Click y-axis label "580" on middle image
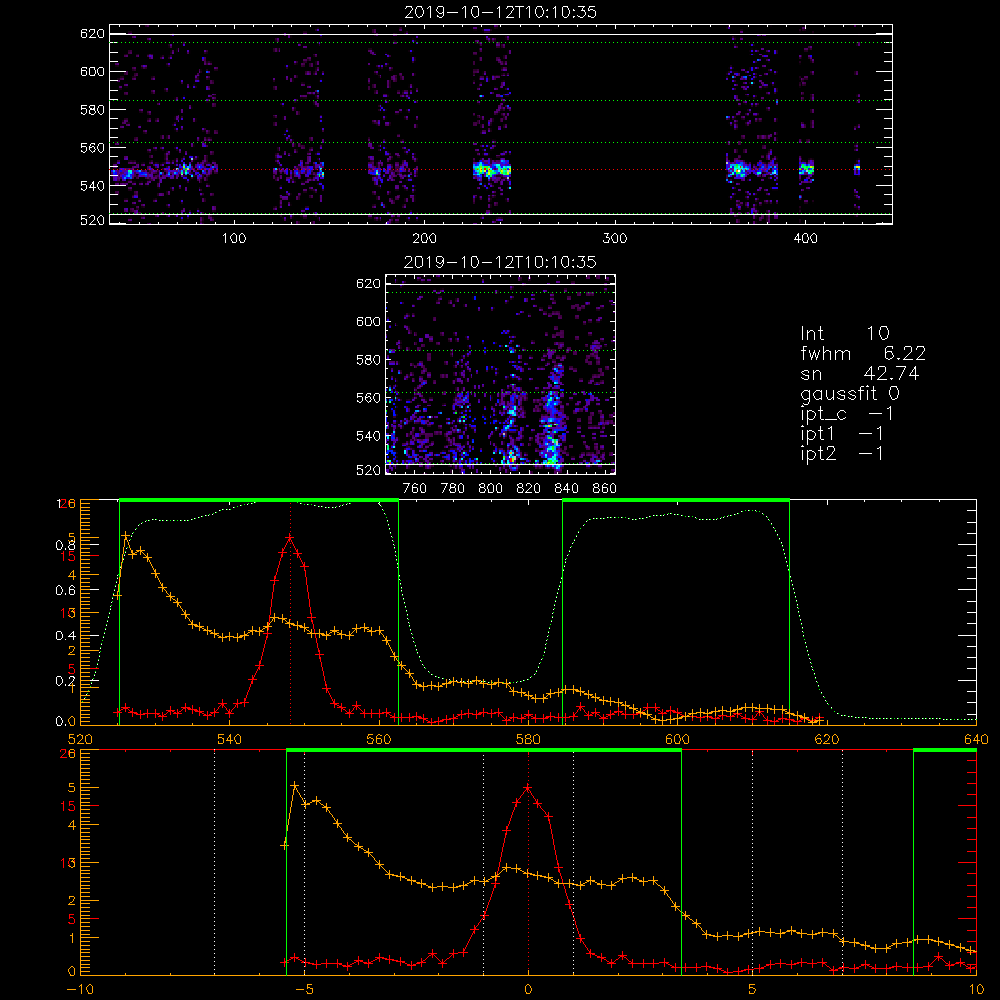 [369, 360]
